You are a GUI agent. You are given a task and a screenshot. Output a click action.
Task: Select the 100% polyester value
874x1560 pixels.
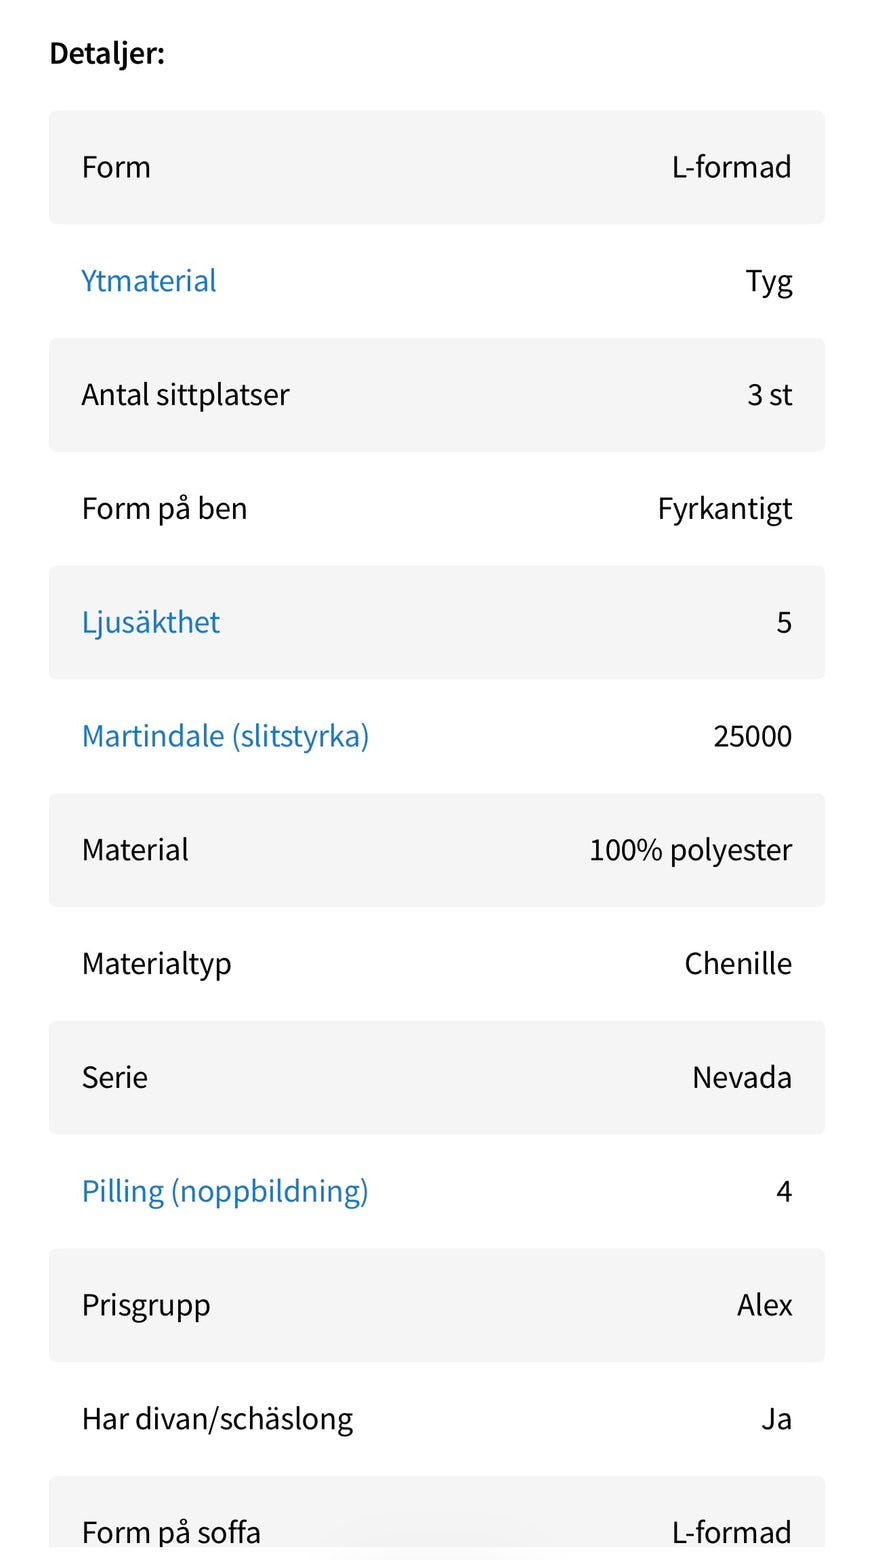(x=690, y=850)
